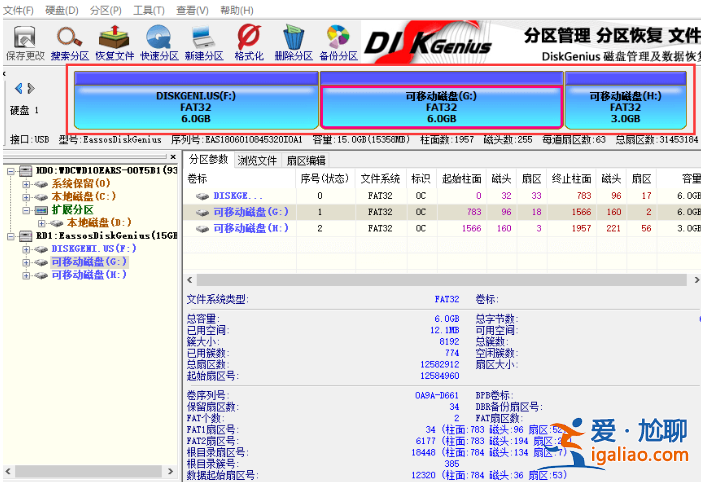The height and width of the screenshot is (482, 701).
Task: Select the 可移动磁盘(H:) 3.0GB partition block
Action: pyautogui.click(x=625, y=101)
